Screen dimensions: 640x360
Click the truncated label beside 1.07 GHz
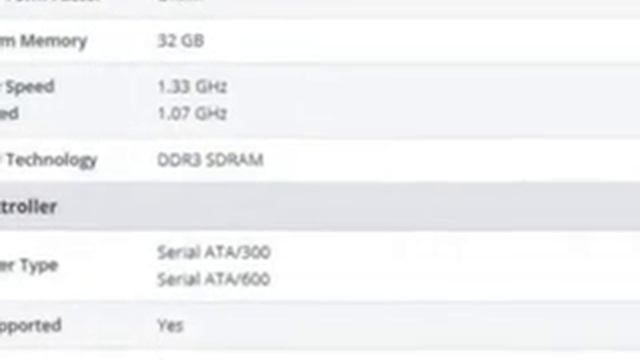tap(9, 113)
